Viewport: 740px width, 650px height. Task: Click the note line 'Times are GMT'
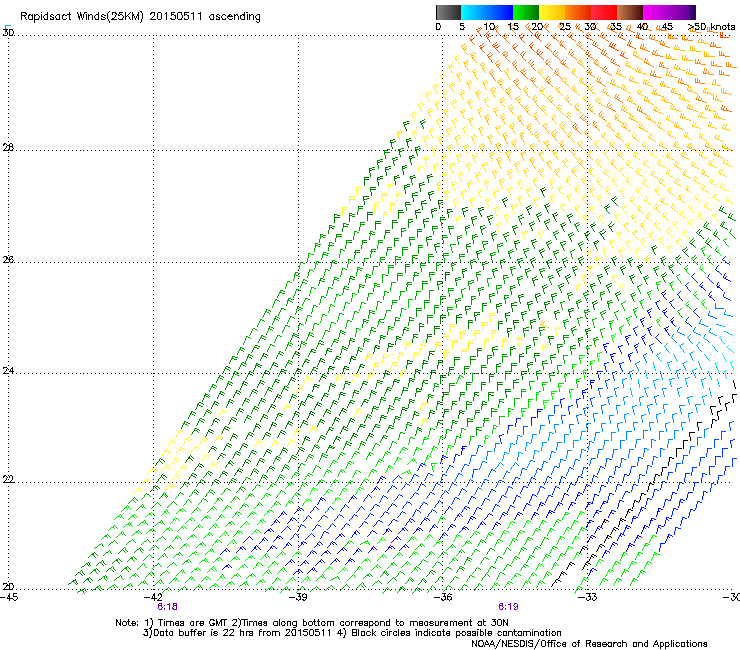click(193, 623)
